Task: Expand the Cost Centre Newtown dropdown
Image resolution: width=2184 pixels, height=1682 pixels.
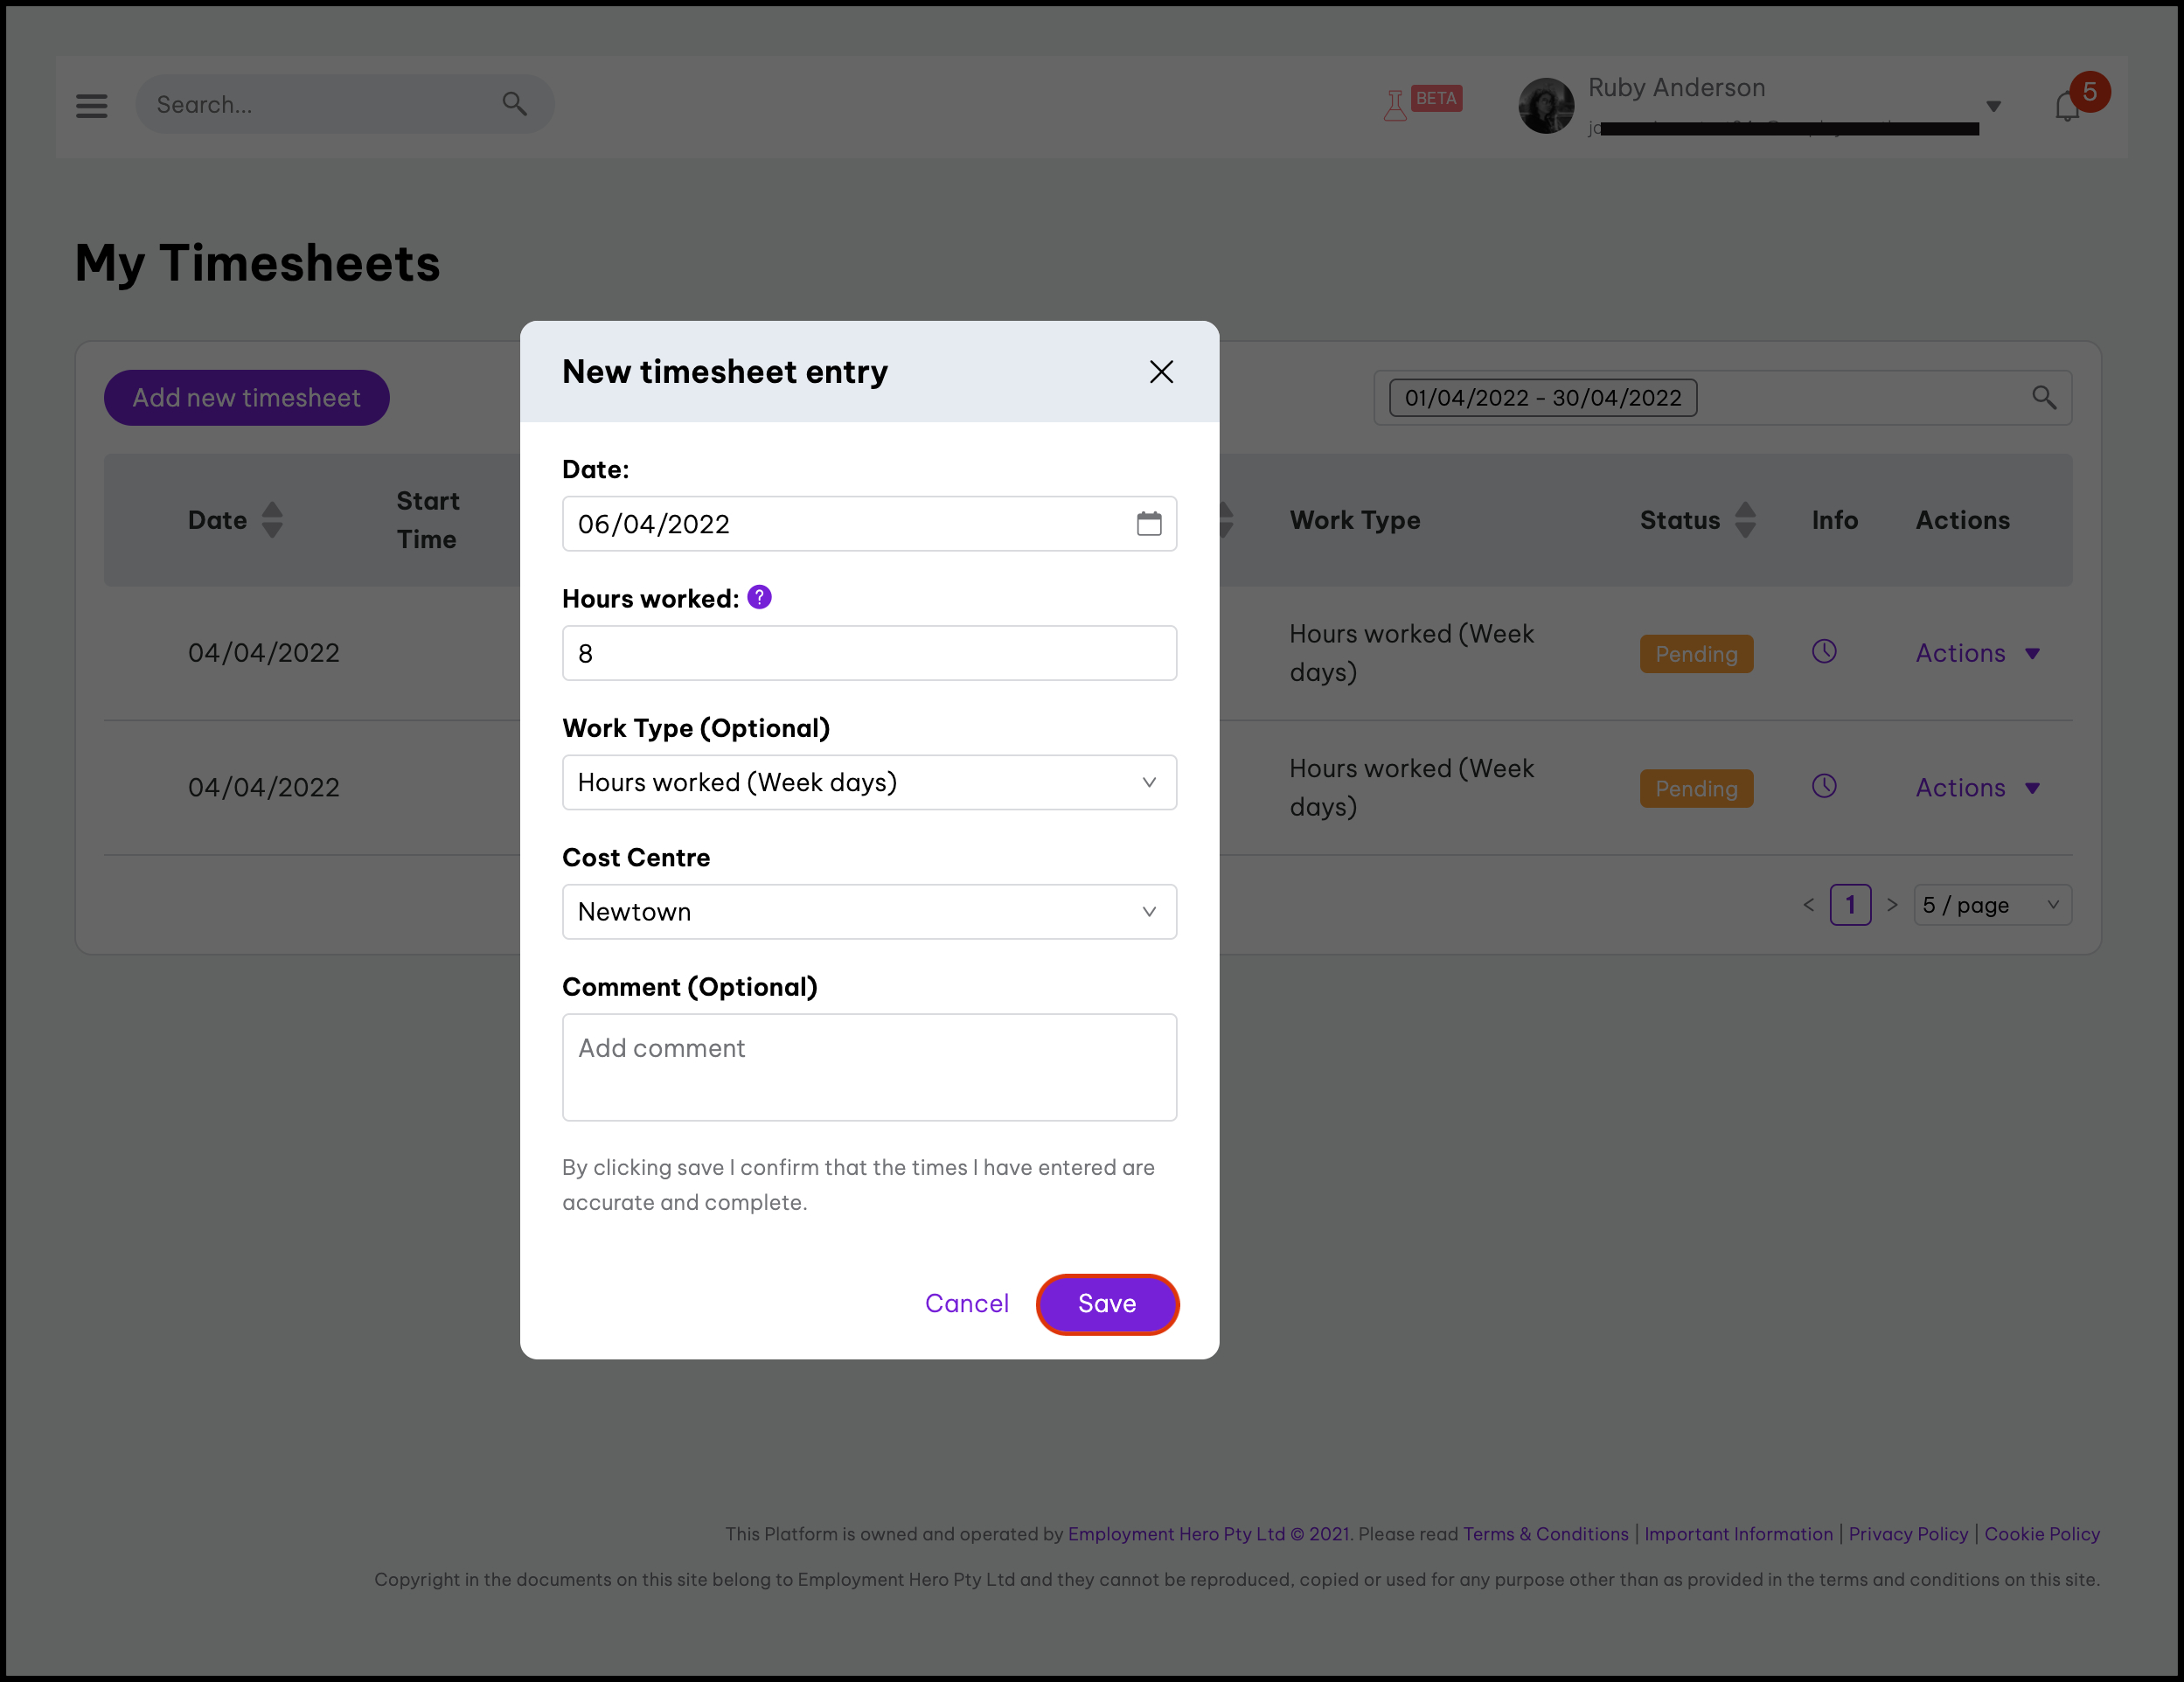Action: [869, 912]
